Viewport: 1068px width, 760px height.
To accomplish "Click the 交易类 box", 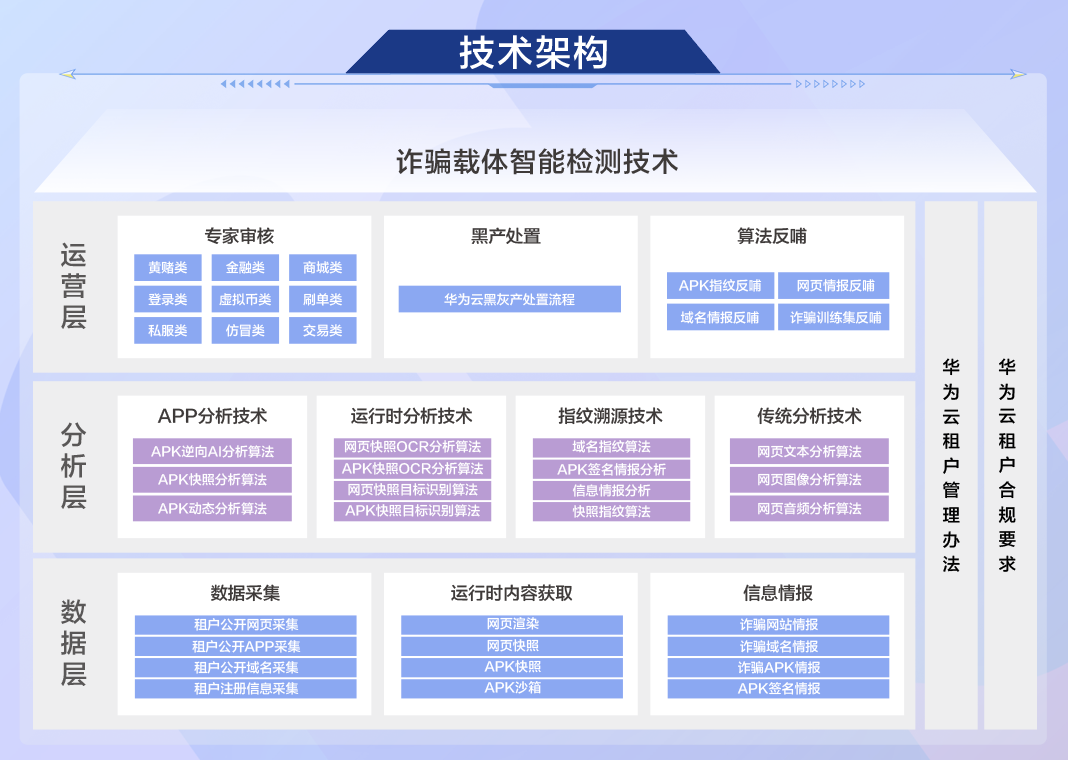I will pyautogui.click(x=323, y=330).
